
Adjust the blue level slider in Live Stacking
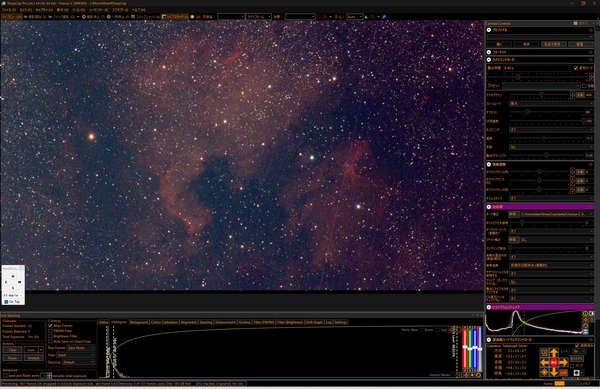tap(475, 348)
